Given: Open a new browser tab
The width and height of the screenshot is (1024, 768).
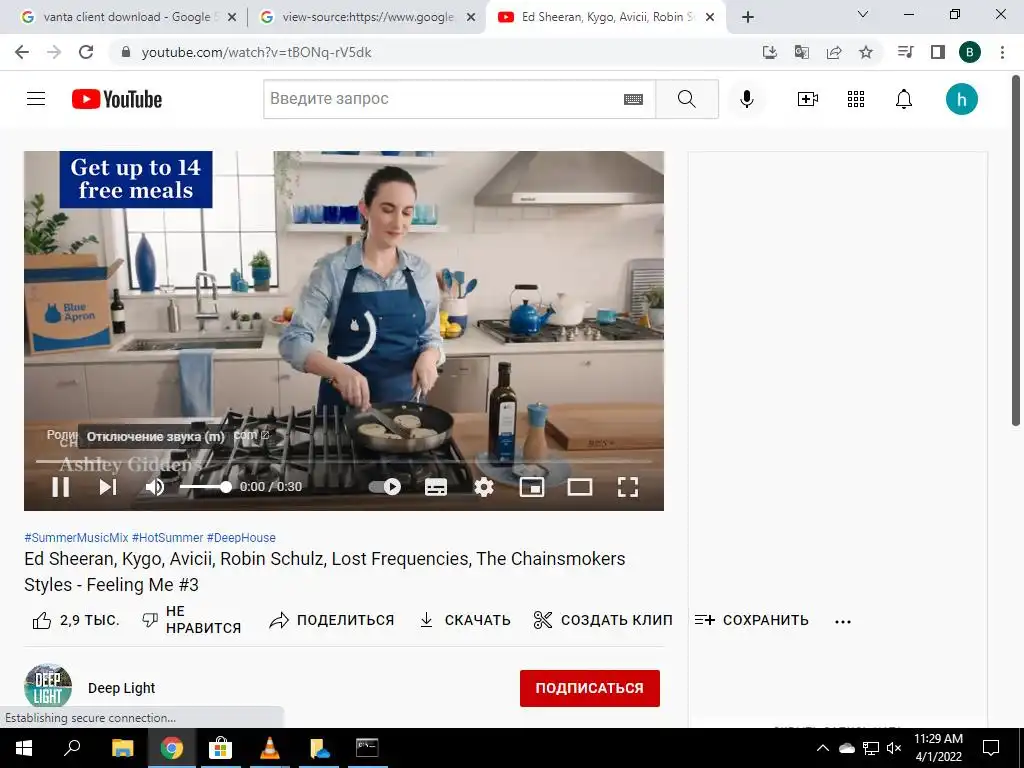Looking at the screenshot, I should point(748,18).
